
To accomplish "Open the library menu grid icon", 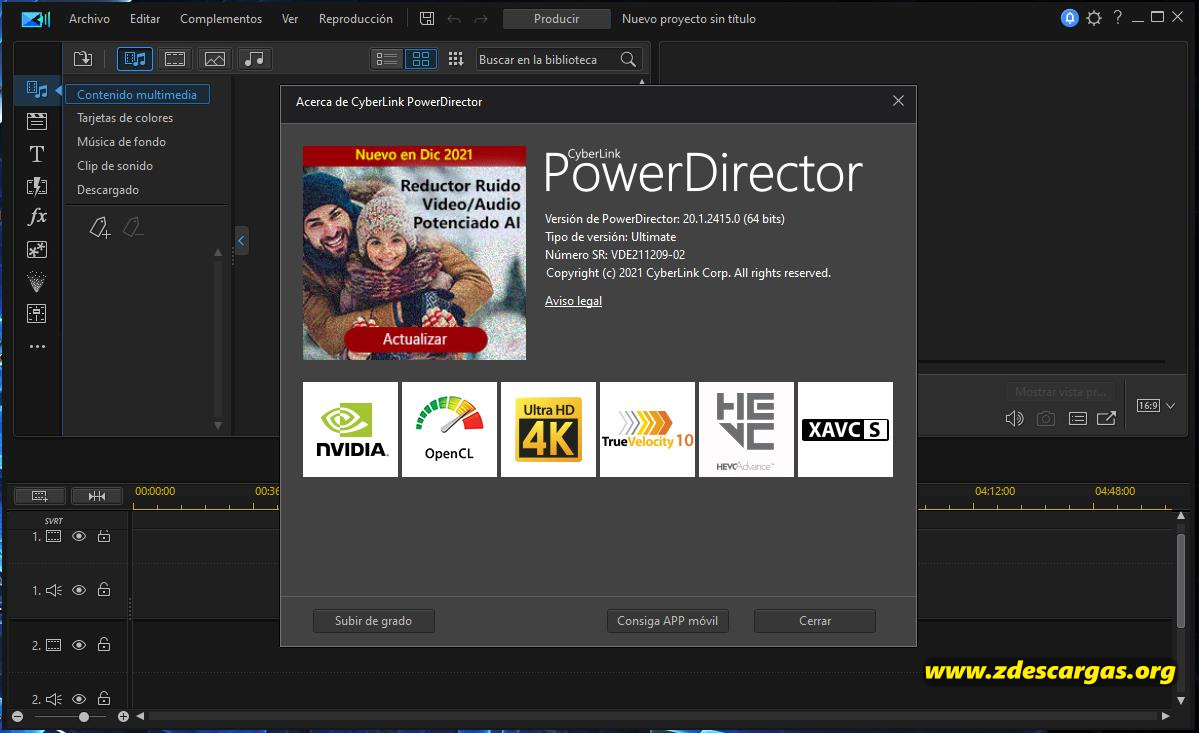I will coord(456,59).
